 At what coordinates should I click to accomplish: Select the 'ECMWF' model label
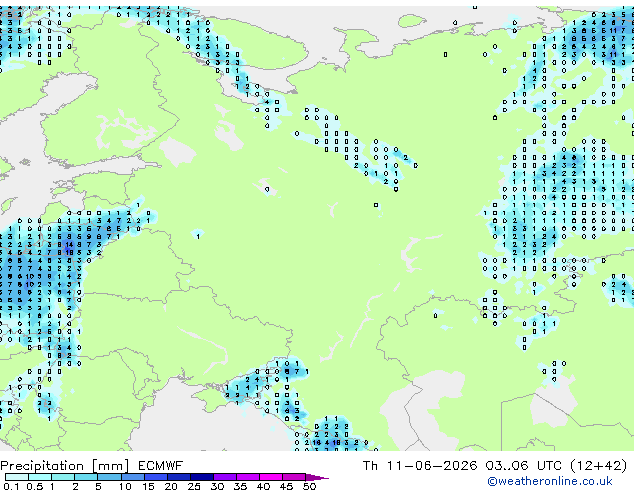click(x=161, y=466)
